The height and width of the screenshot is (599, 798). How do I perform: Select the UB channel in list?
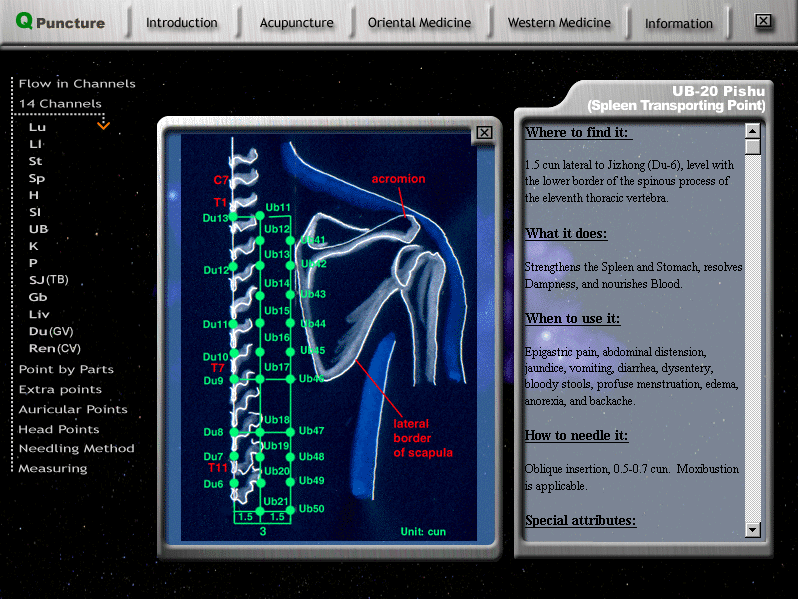[38, 229]
